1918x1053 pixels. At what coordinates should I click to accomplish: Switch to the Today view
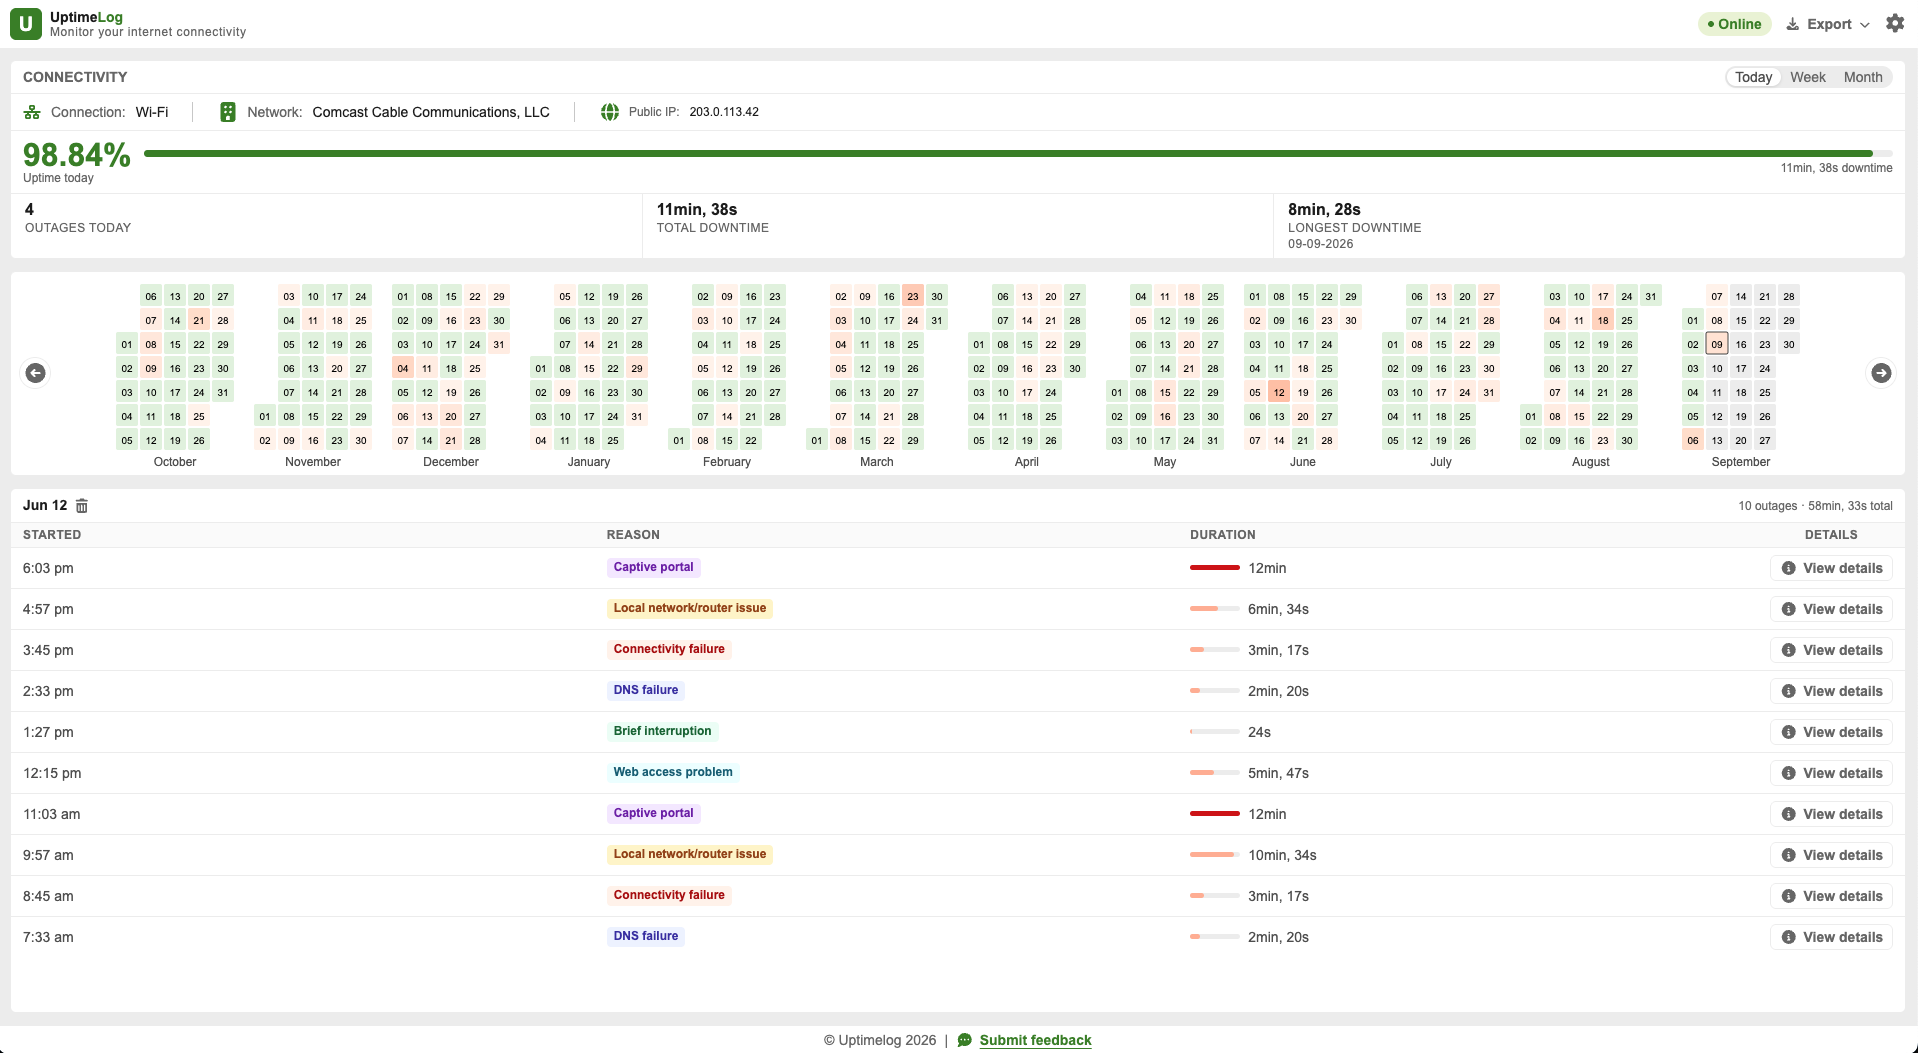coord(1753,77)
